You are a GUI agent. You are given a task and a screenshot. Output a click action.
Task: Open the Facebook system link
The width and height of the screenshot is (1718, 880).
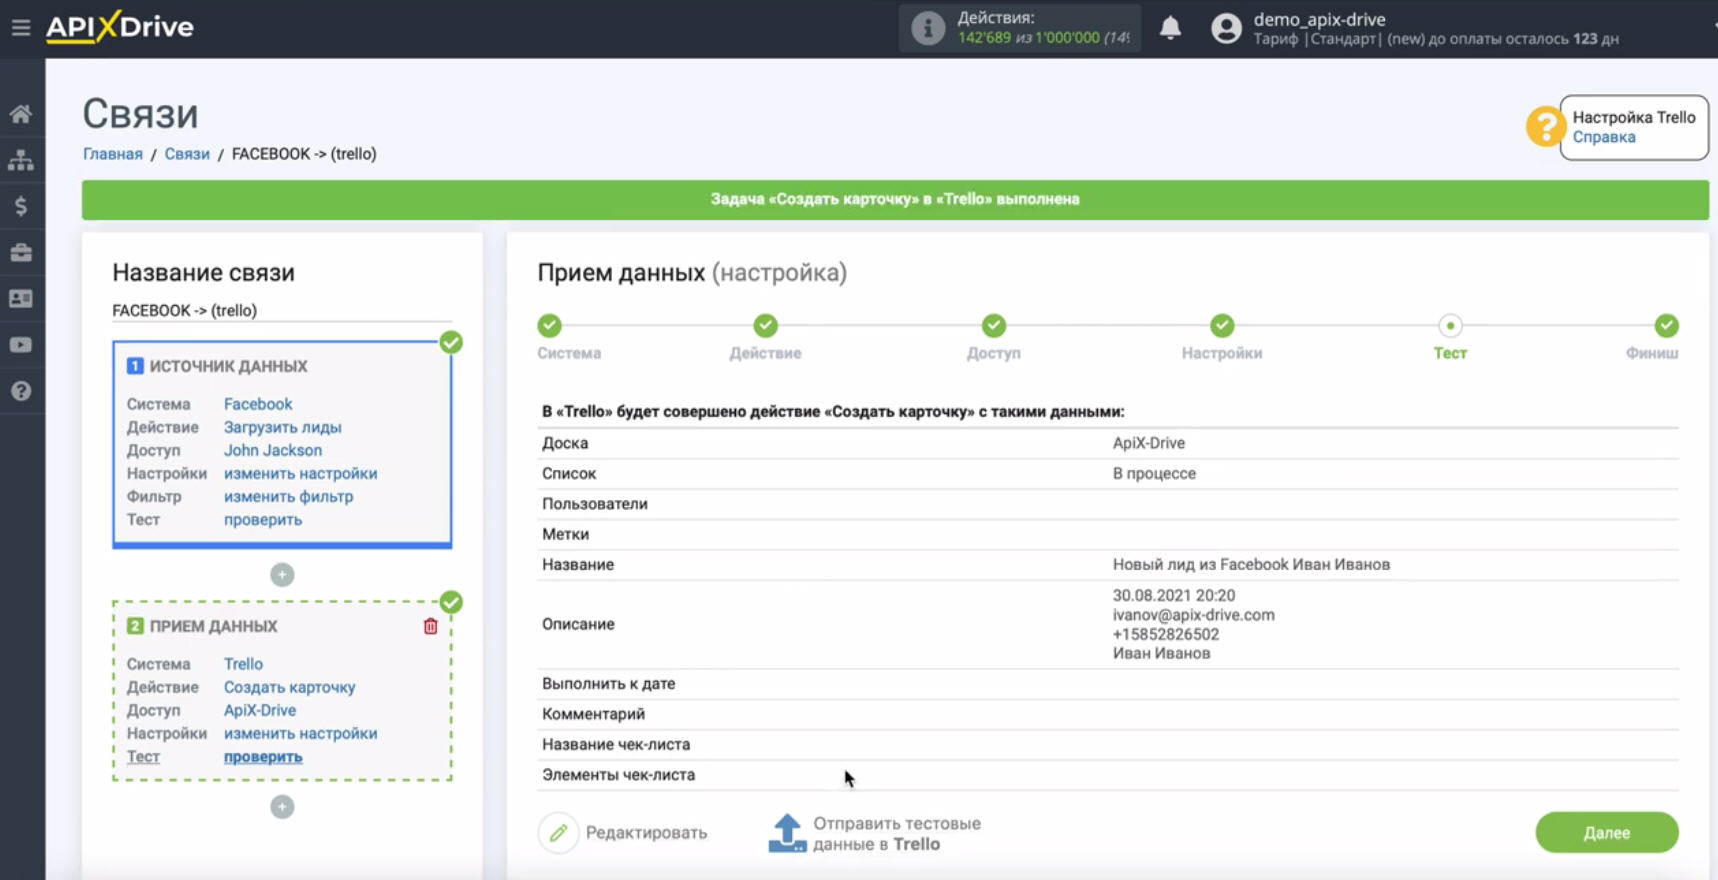point(258,404)
